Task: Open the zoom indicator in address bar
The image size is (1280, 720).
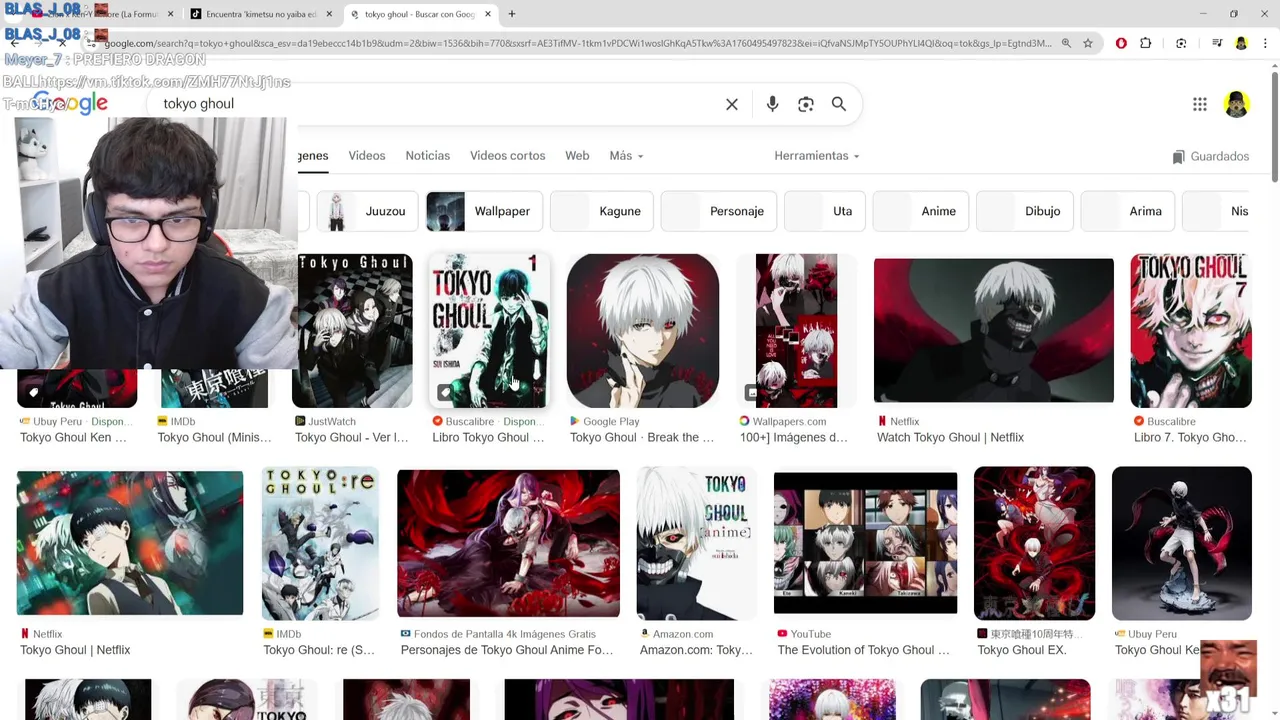Action: [1066, 43]
